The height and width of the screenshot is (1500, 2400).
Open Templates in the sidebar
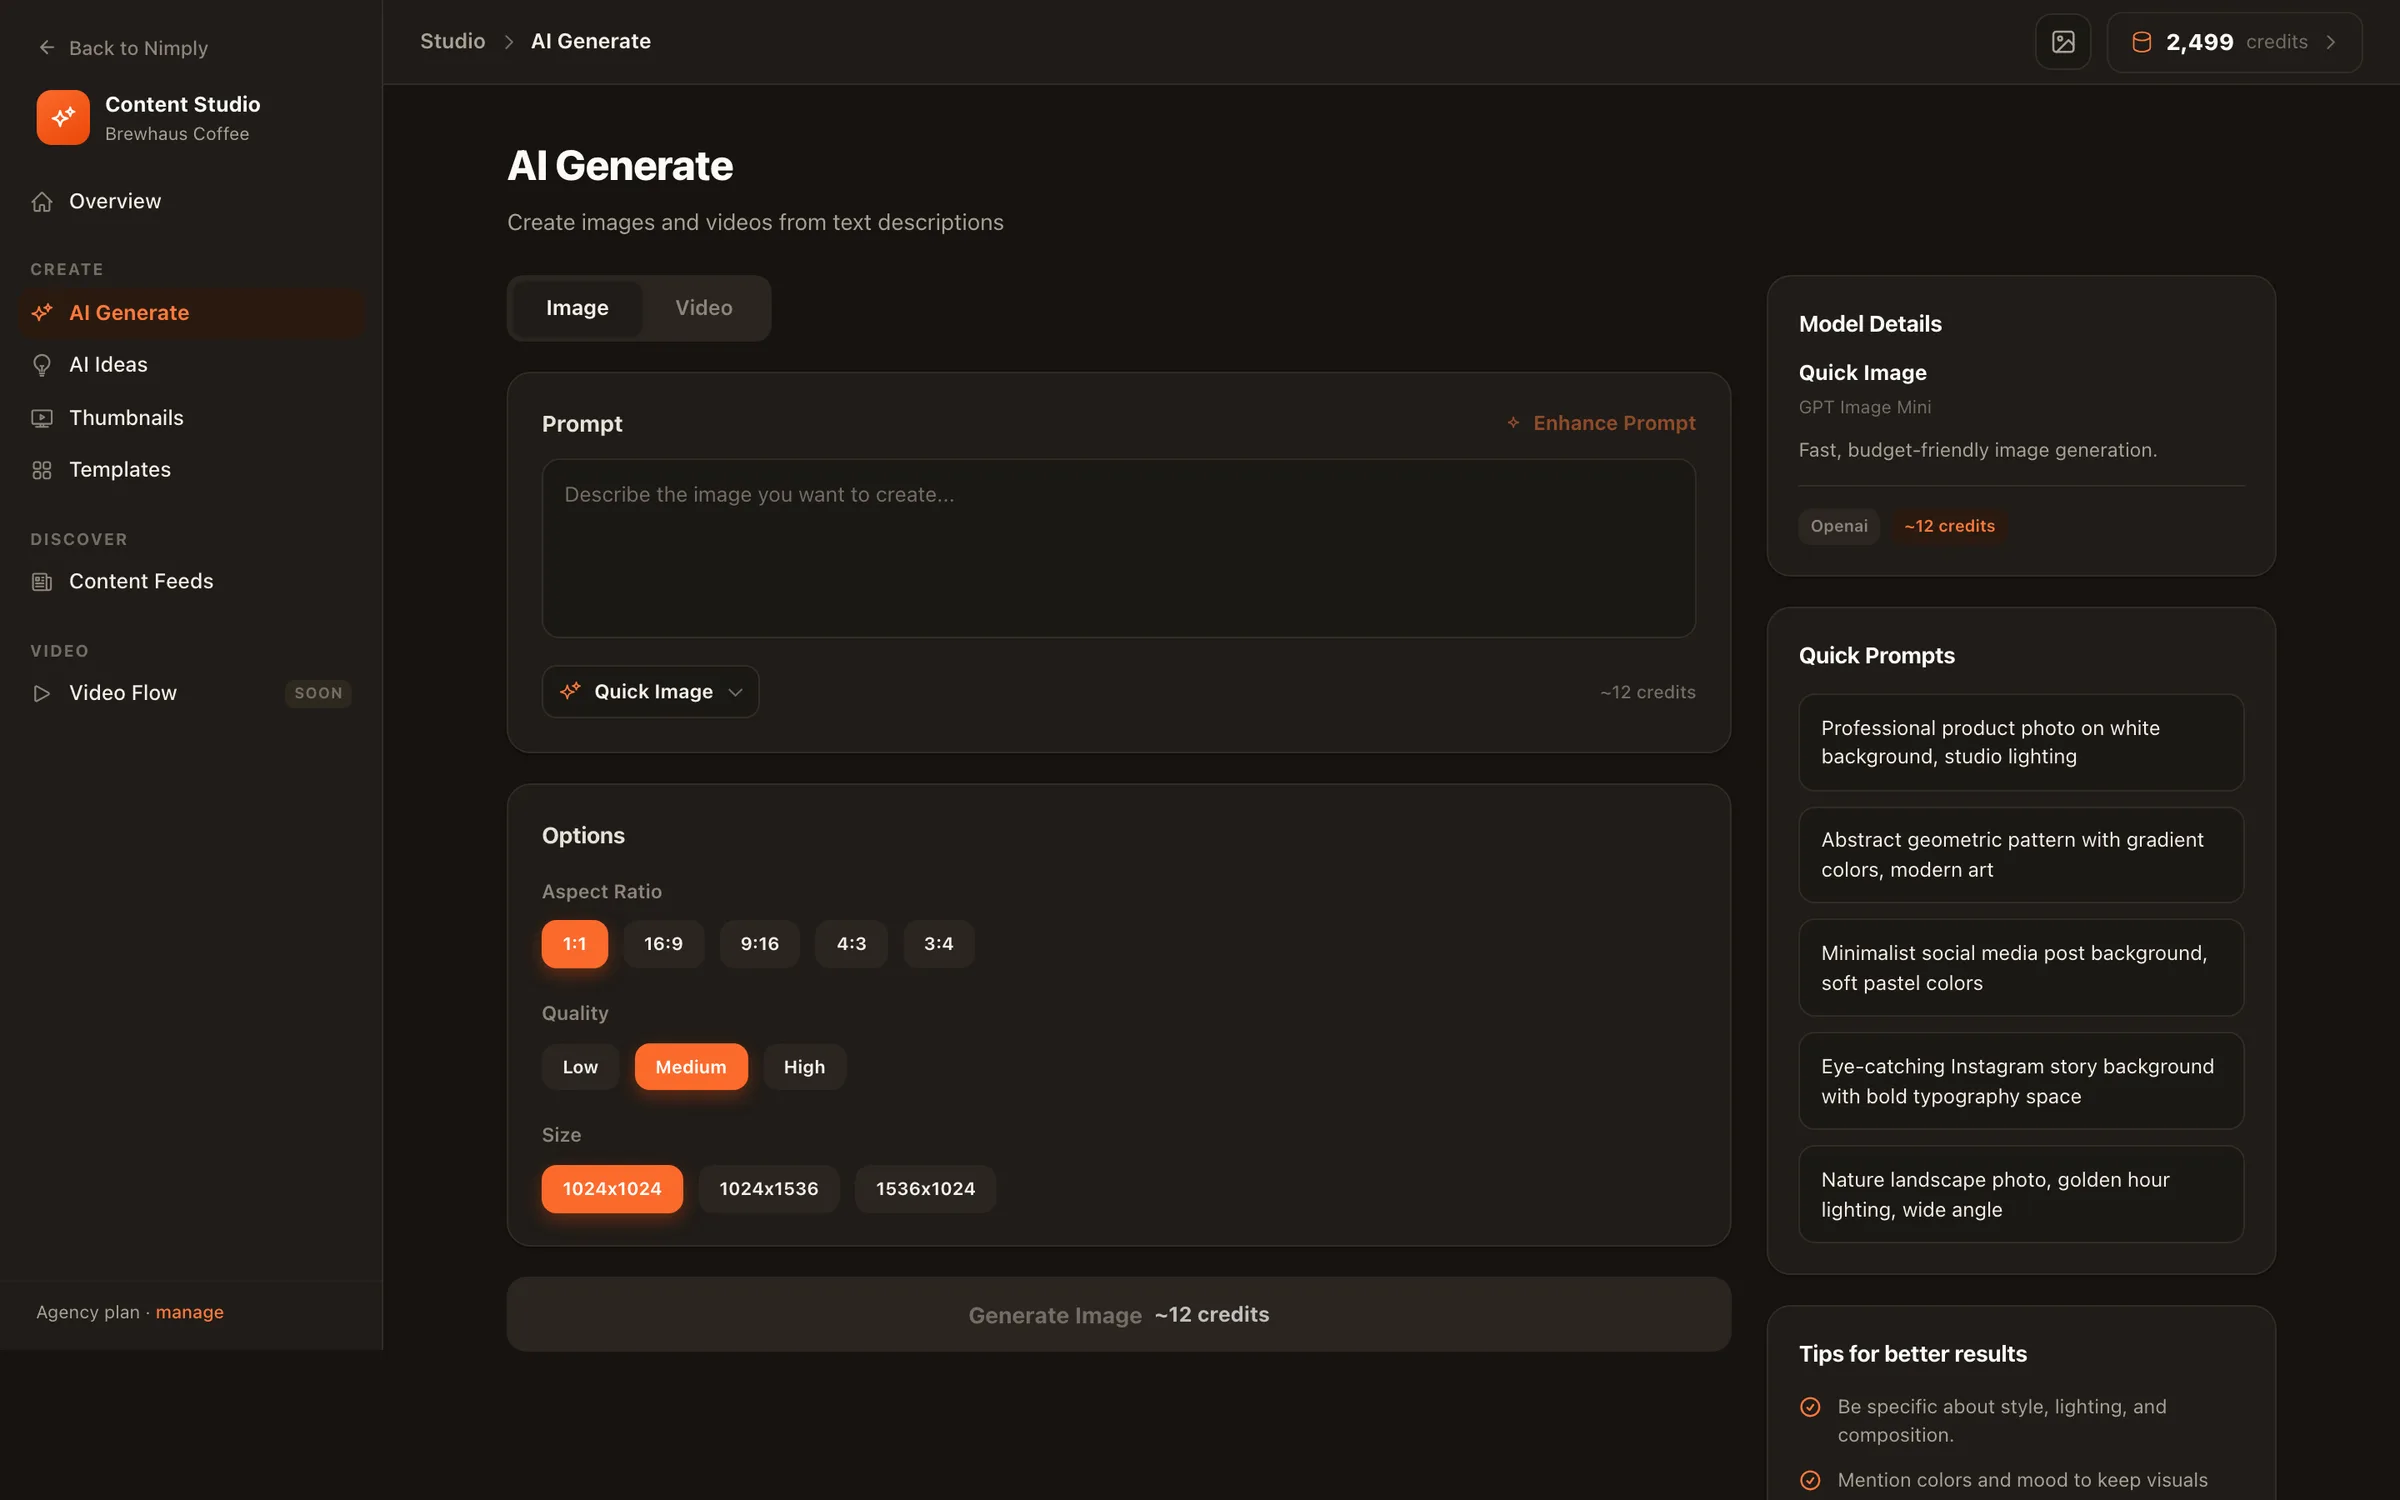pos(192,470)
